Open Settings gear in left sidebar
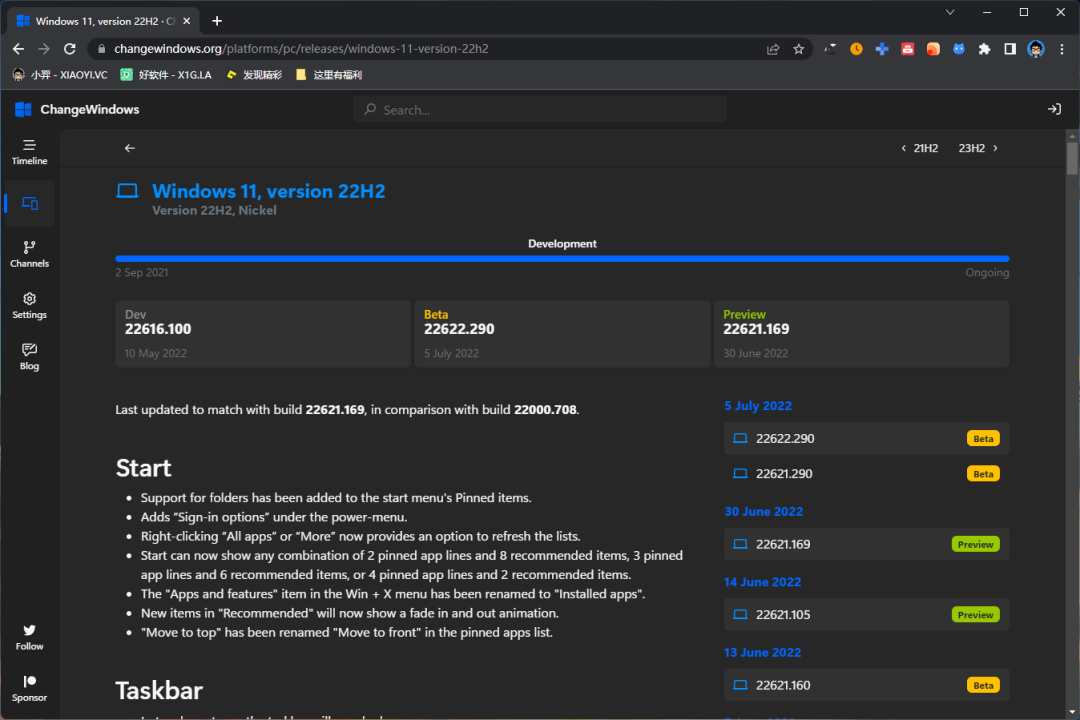The image size is (1080, 720). tap(29, 305)
